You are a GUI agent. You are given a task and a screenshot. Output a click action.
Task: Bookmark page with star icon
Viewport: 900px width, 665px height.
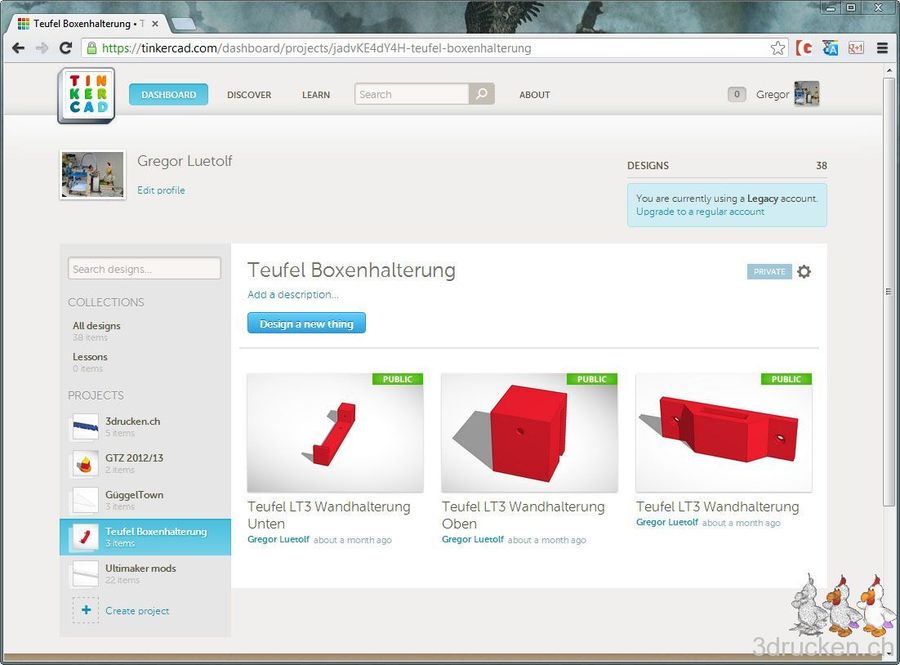click(x=778, y=48)
